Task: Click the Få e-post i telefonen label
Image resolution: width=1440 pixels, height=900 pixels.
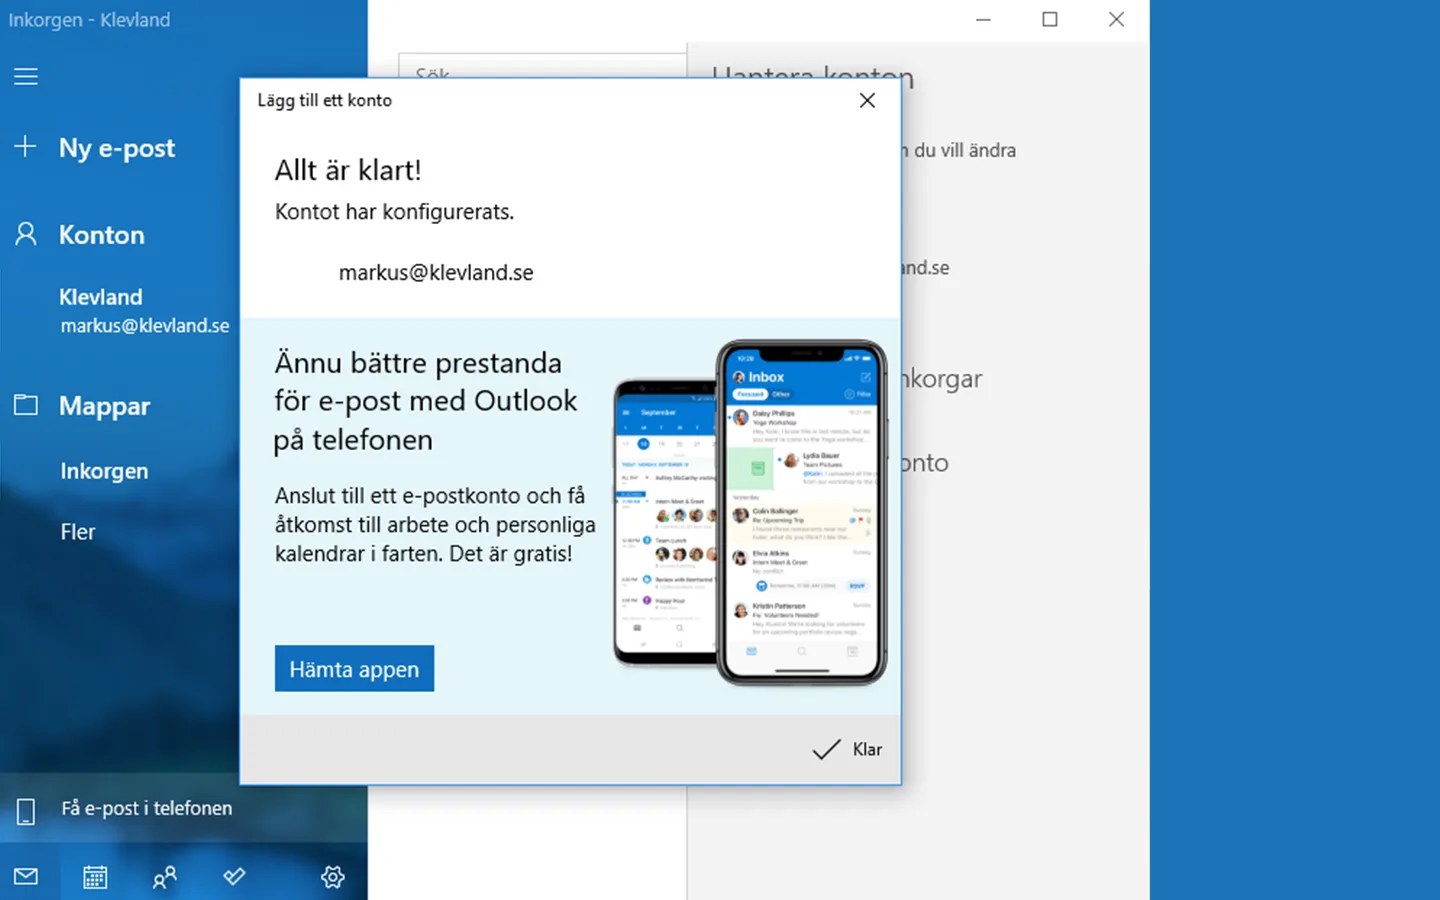Action: tap(146, 808)
